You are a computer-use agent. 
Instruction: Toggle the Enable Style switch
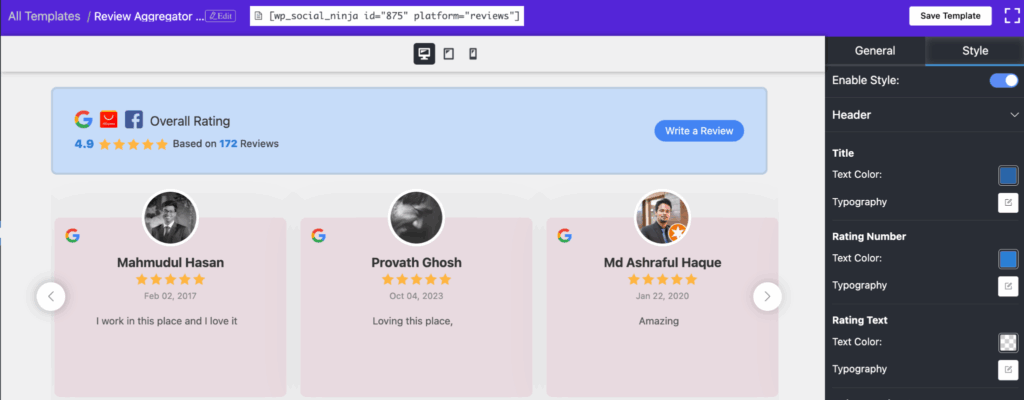[1004, 80]
